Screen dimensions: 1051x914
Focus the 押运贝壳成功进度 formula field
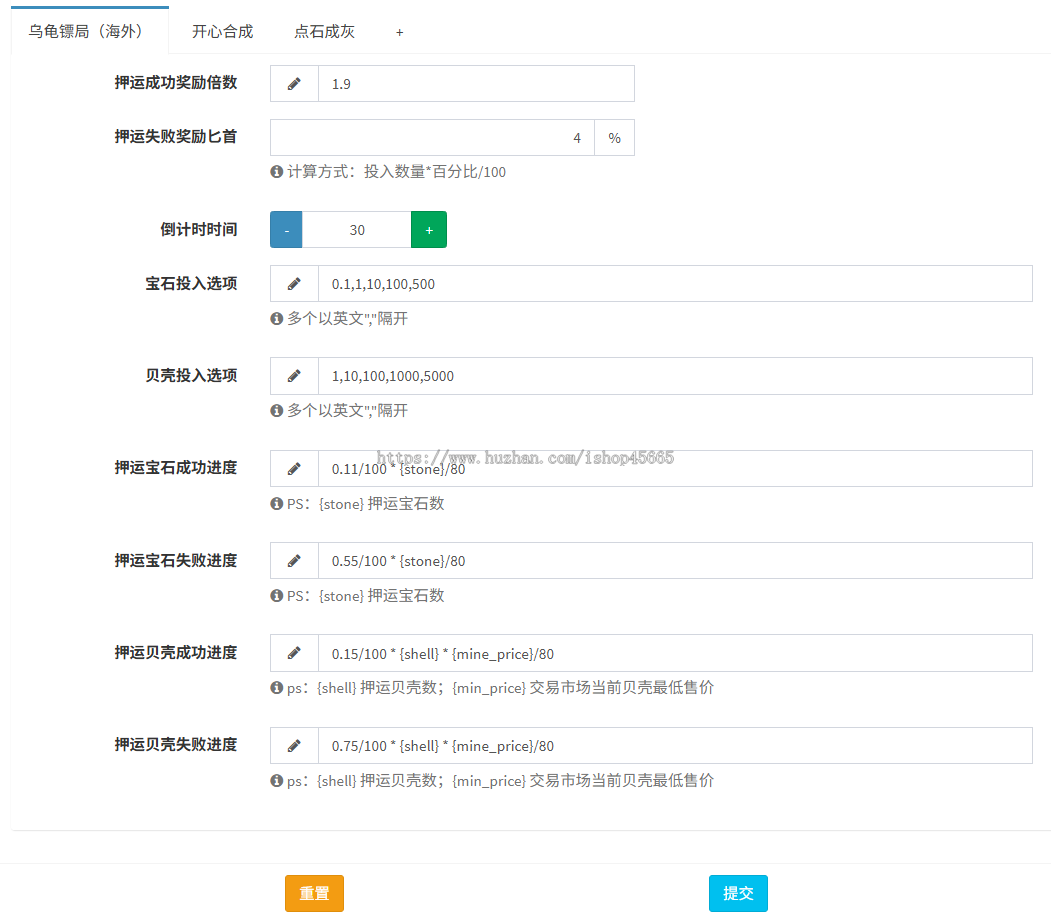point(675,653)
